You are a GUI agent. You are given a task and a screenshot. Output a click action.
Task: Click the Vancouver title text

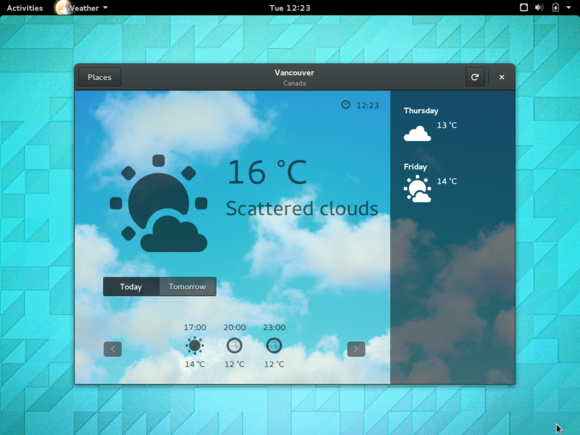point(294,72)
